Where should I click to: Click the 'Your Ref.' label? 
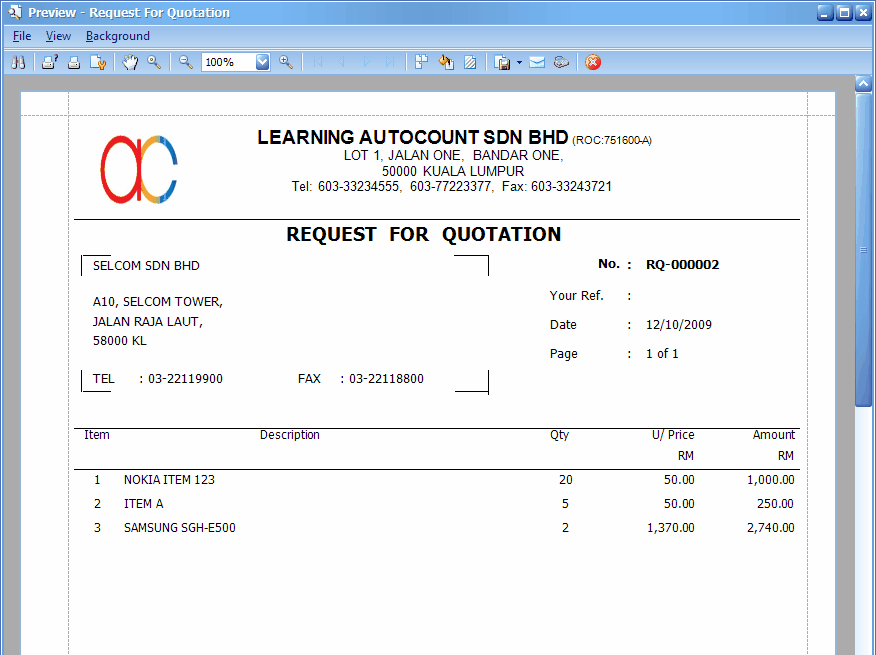(x=577, y=296)
